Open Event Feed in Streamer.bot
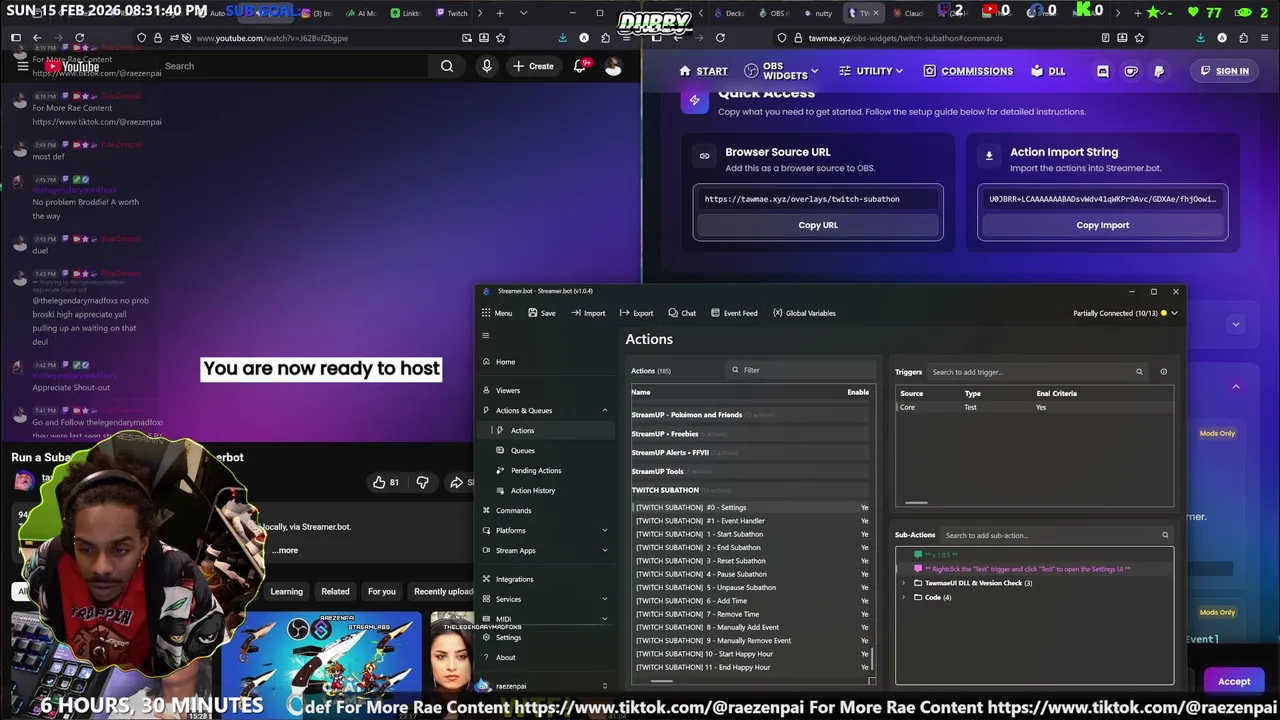 pyautogui.click(x=734, y=313)
